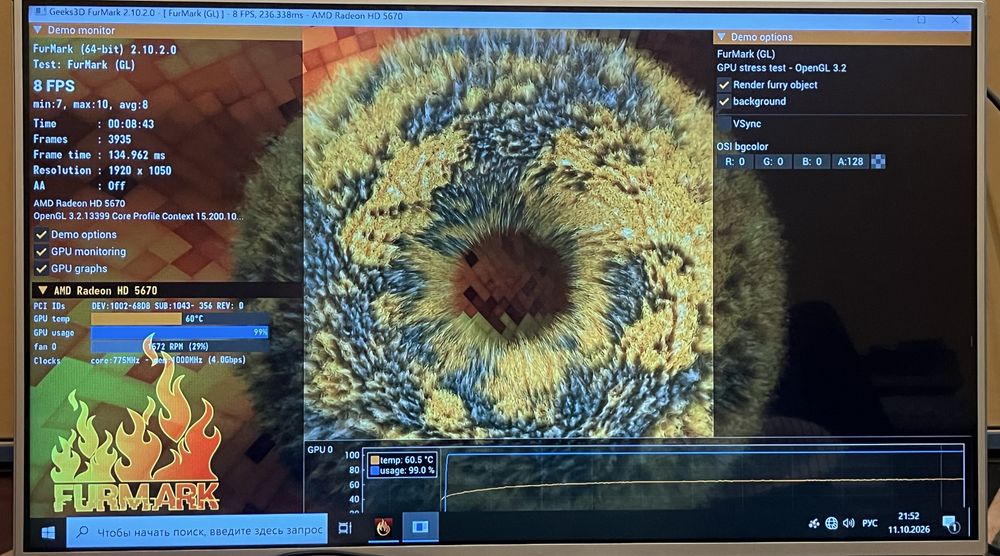Click the B: 0 color value field
Screen dimensions: 1000x556
811,162
